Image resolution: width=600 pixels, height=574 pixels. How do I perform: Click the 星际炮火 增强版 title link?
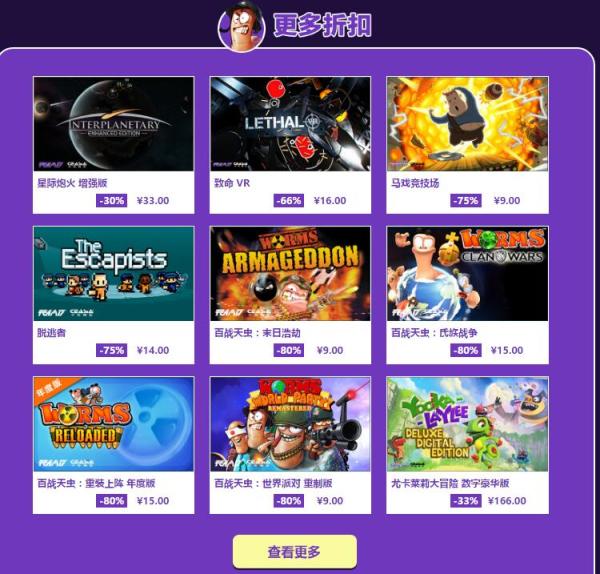pos(72,183)
